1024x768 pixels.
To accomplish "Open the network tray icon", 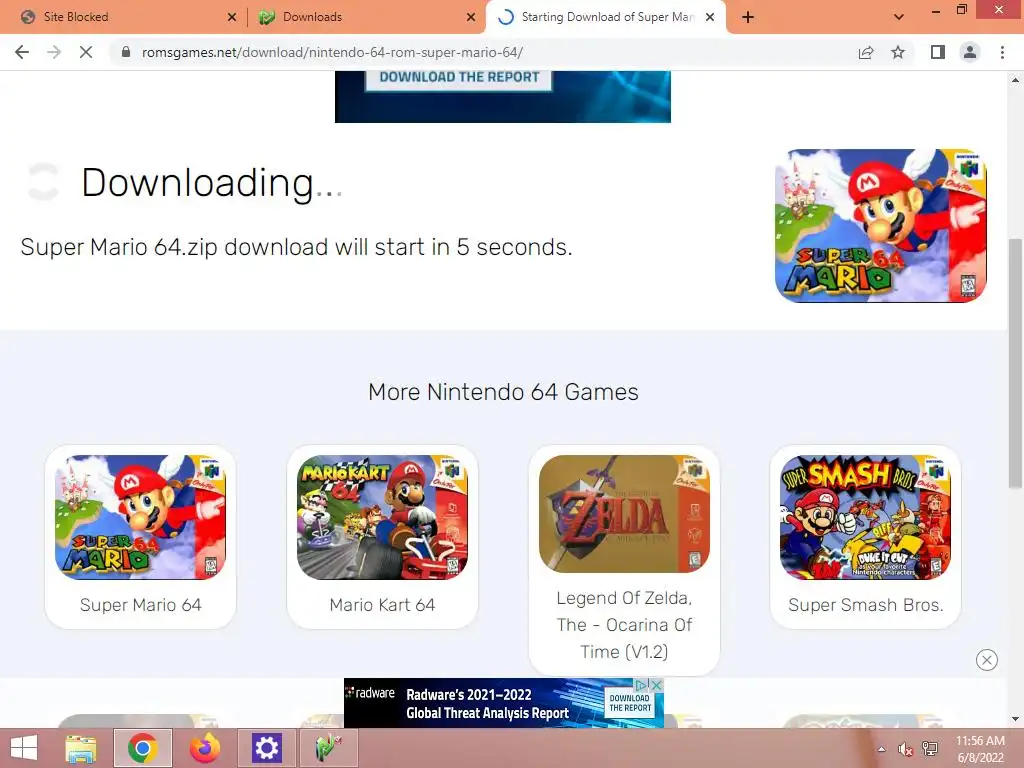I will tap(930, 749).
